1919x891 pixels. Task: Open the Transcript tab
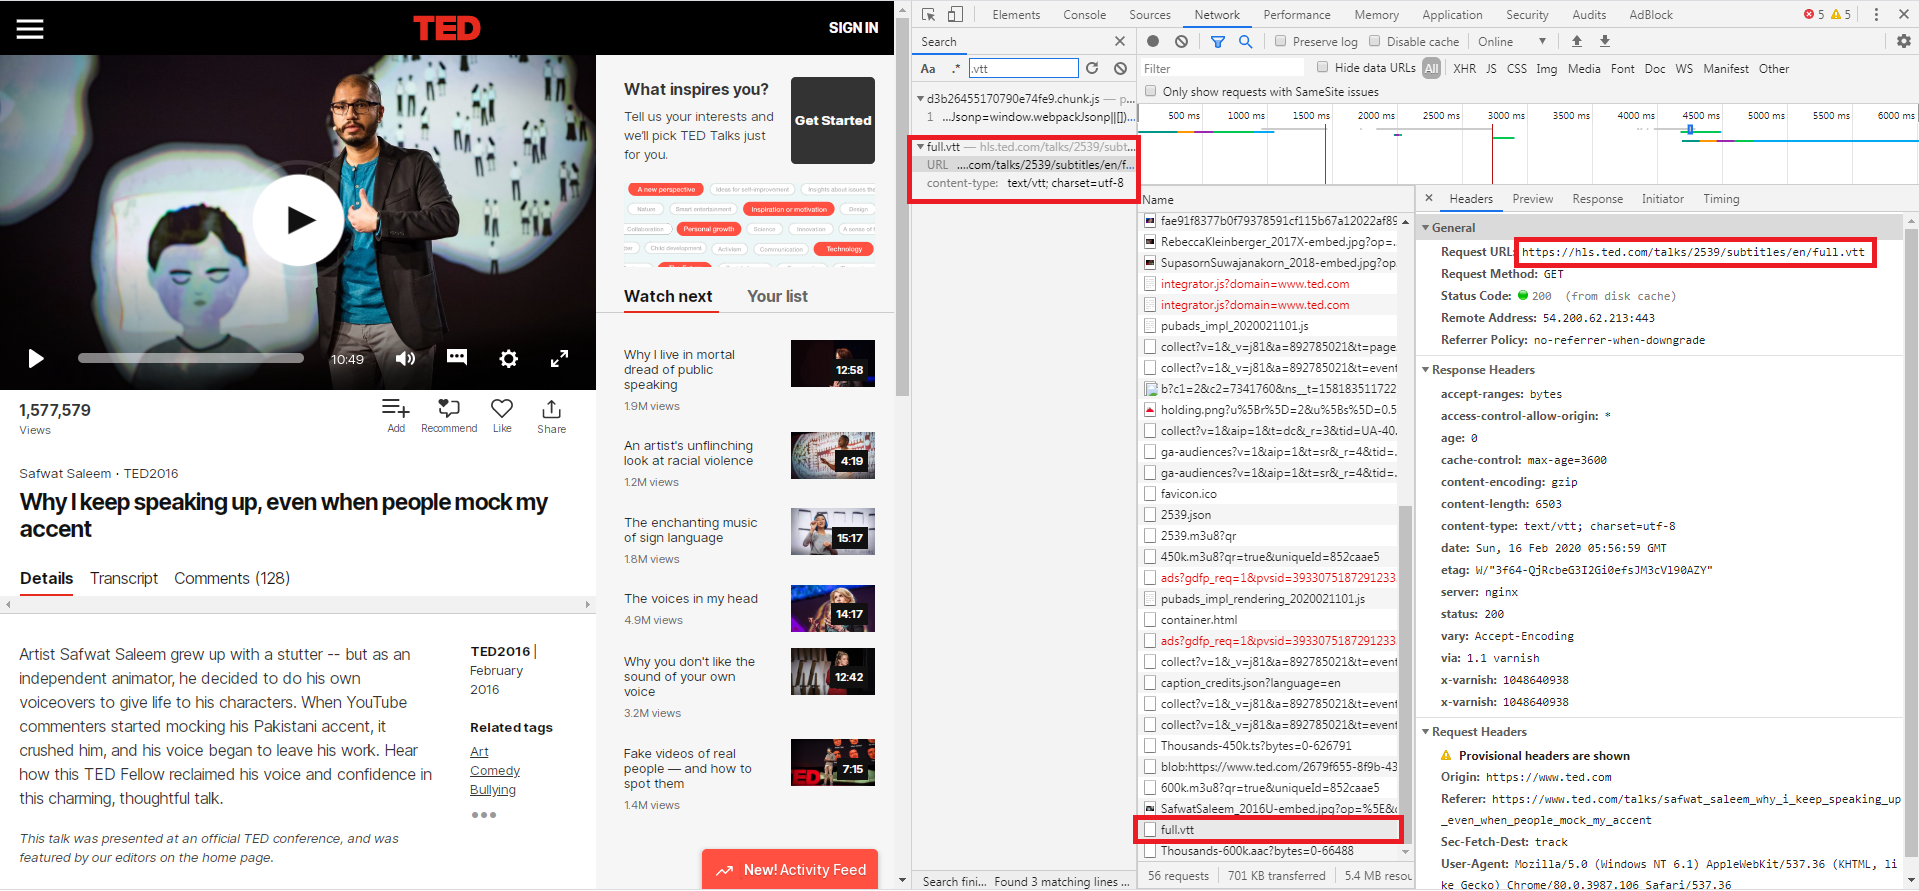[124, 578]
